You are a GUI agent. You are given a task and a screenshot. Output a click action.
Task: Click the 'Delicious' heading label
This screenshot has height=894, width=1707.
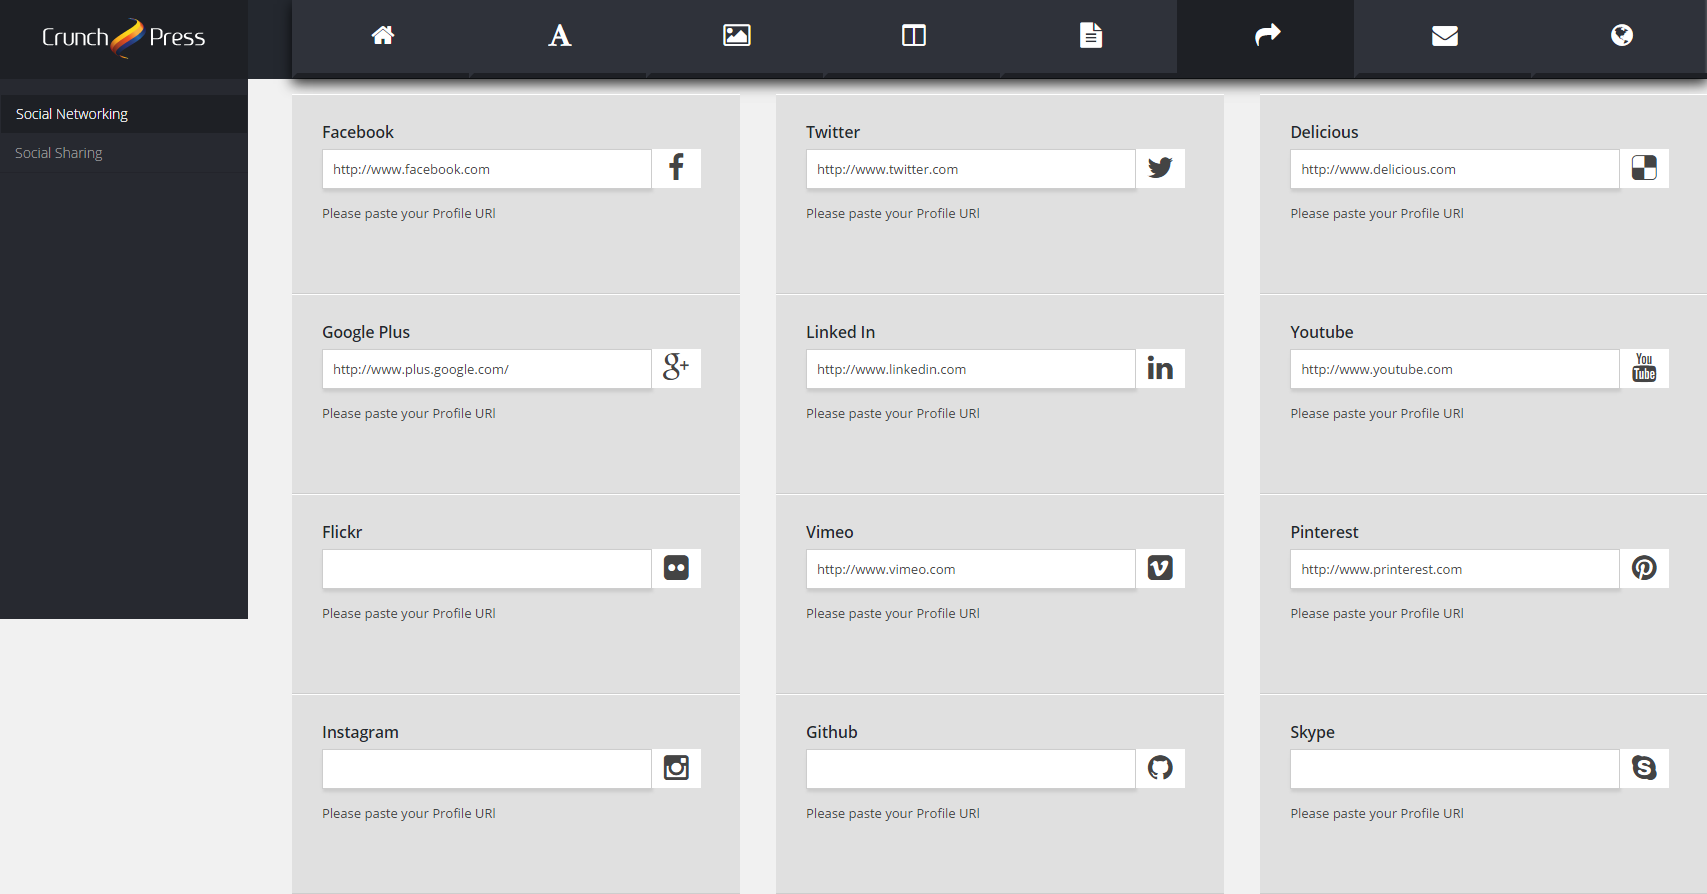click(x=1324, y=132)
